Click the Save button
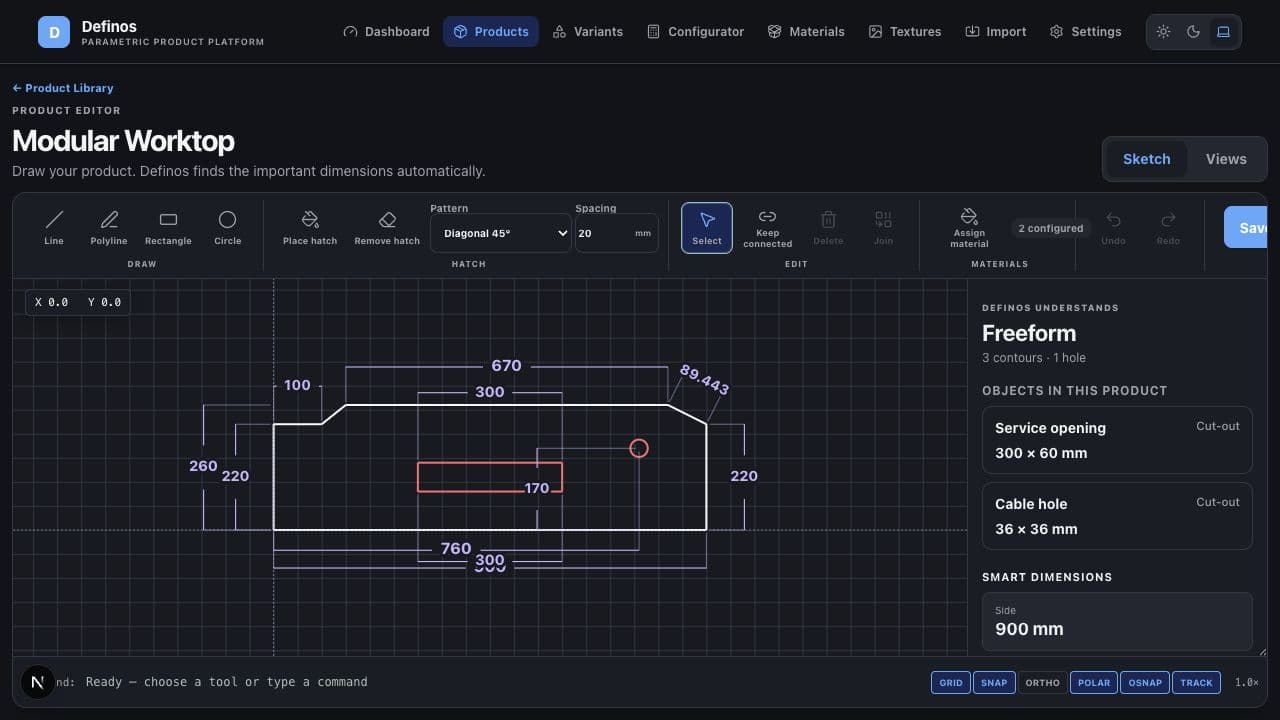The image size is (1280, 720). 1246,228
